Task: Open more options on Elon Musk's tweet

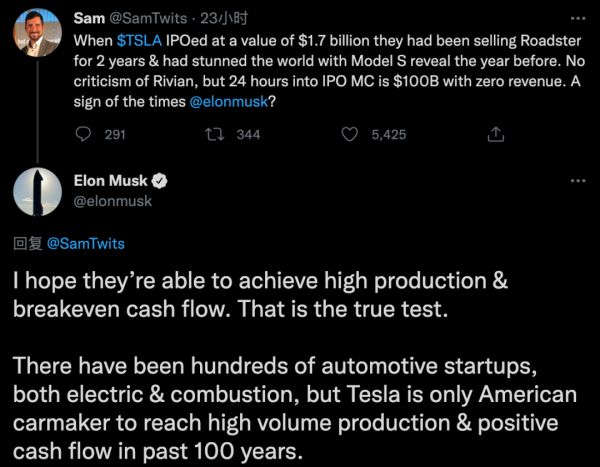Action: (x=578, y=181)
